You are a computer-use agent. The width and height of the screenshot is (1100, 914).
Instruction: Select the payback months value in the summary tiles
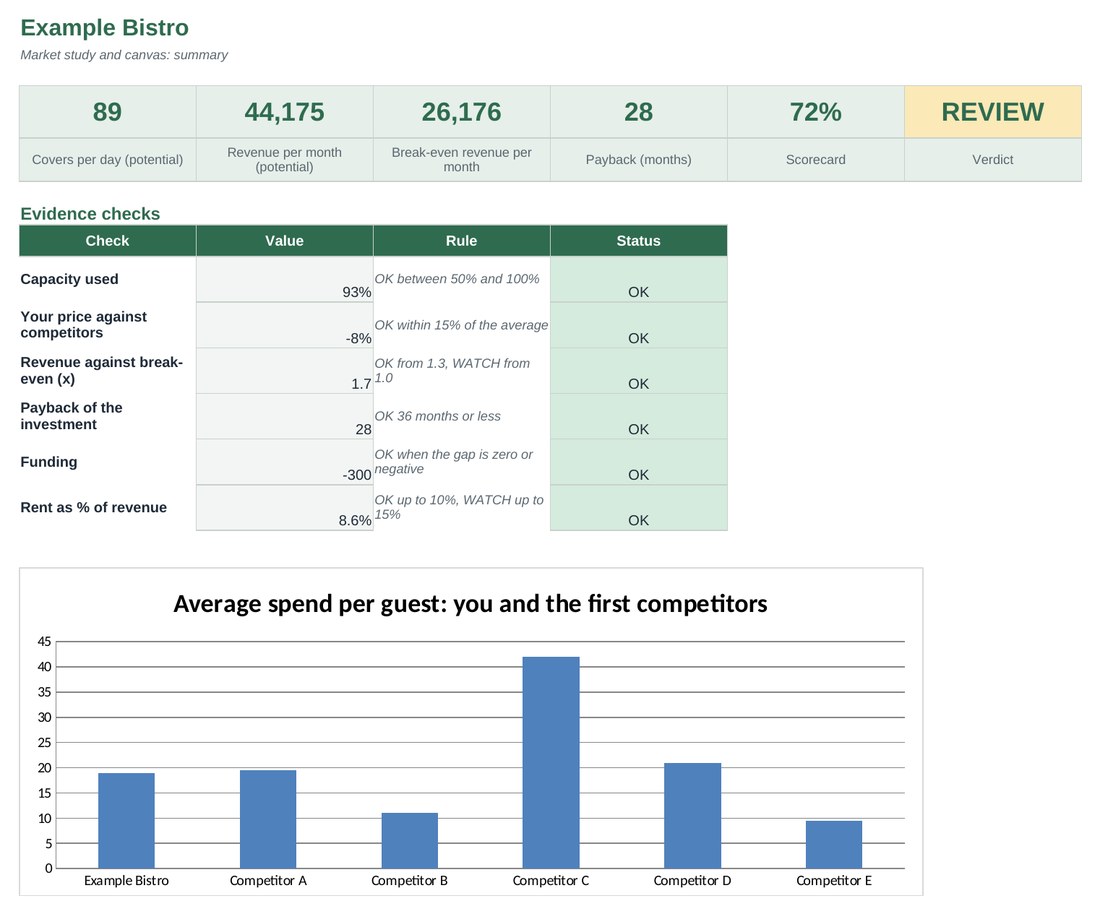click(638, 112)
